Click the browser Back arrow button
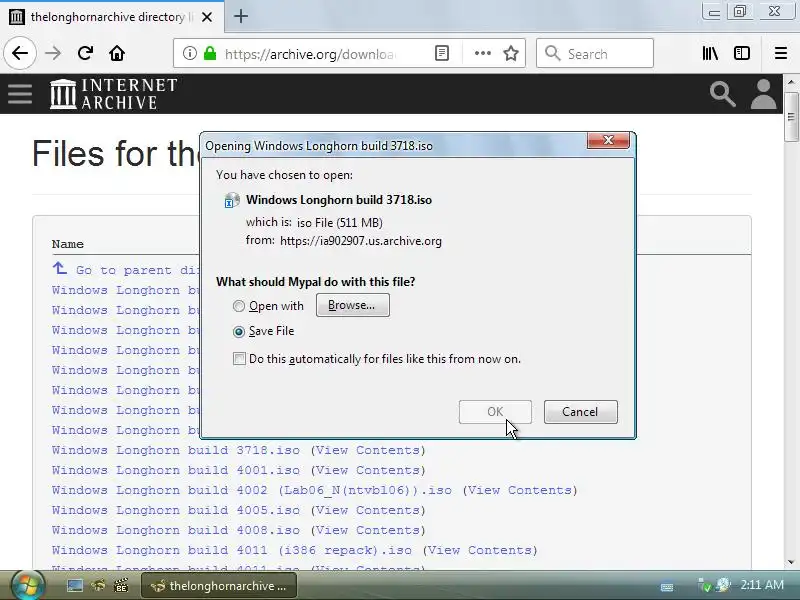 (20, 53)
